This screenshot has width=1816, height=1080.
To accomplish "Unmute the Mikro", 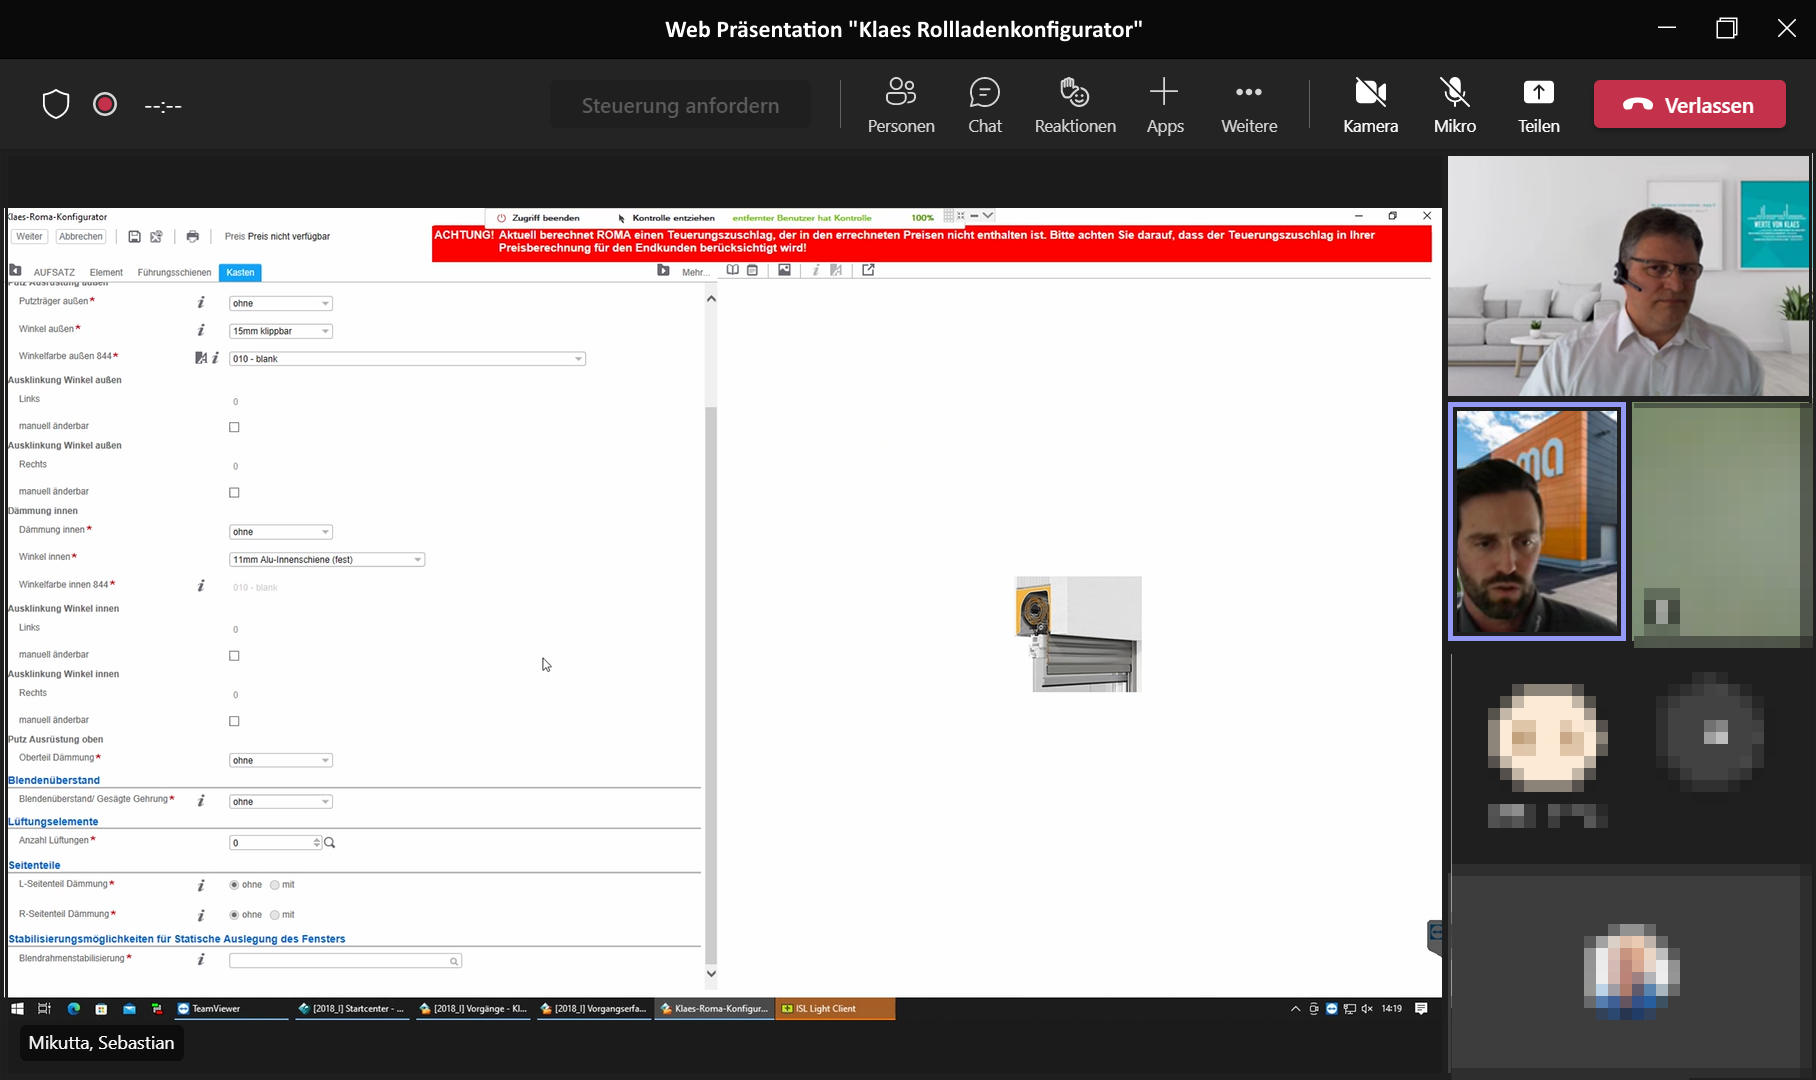I will pos(1455,105).
